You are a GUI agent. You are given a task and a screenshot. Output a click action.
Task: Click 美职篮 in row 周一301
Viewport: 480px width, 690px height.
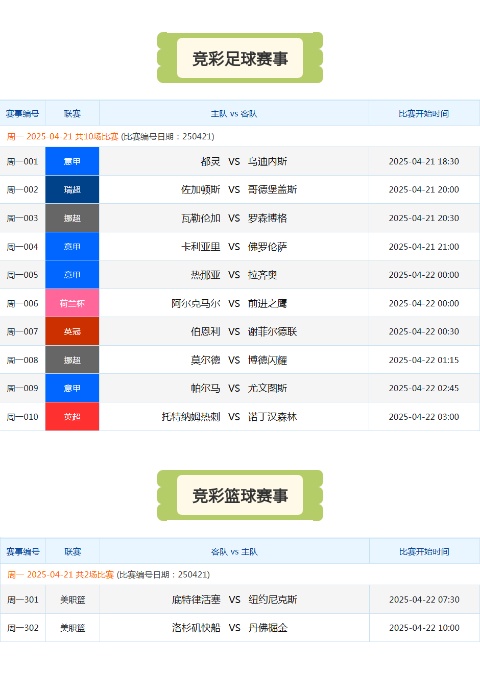click(73, 600)
